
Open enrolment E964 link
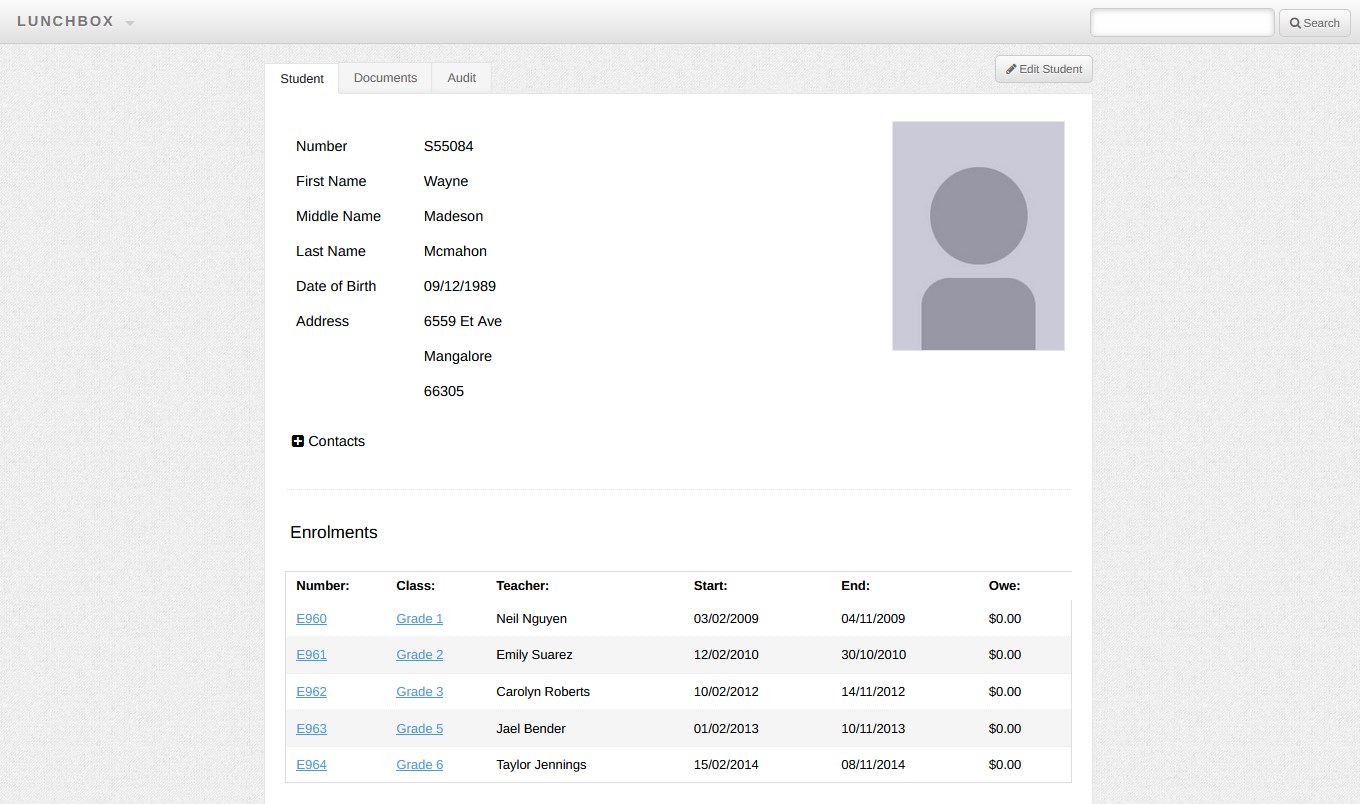(x=311, y=765)
